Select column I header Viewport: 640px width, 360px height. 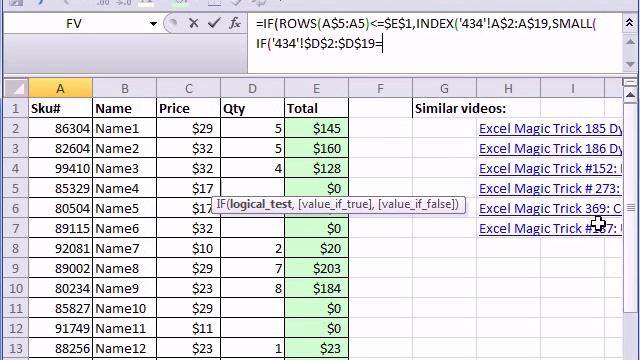pyautogui.click(x=572, y=88)
